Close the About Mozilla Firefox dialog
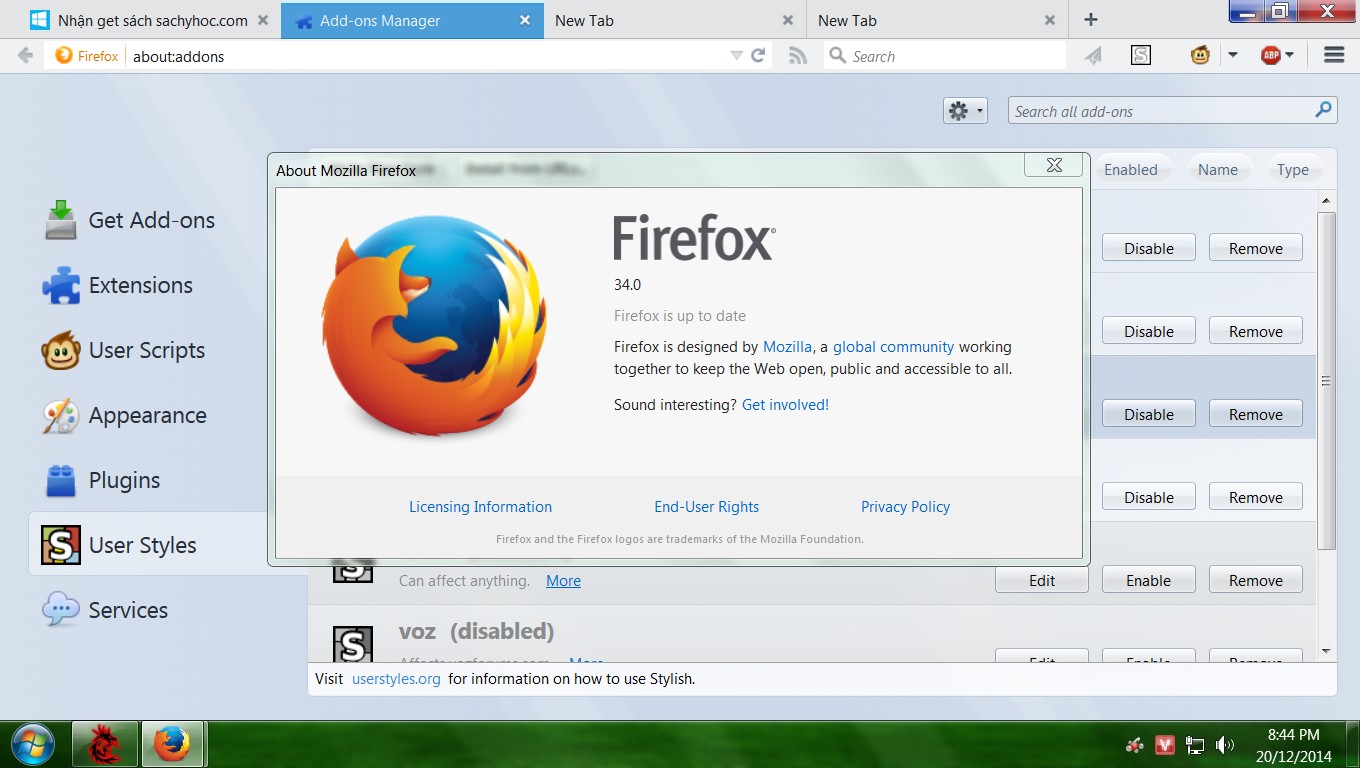Viewport: 1360px width, 768px height. (1054, 165)
